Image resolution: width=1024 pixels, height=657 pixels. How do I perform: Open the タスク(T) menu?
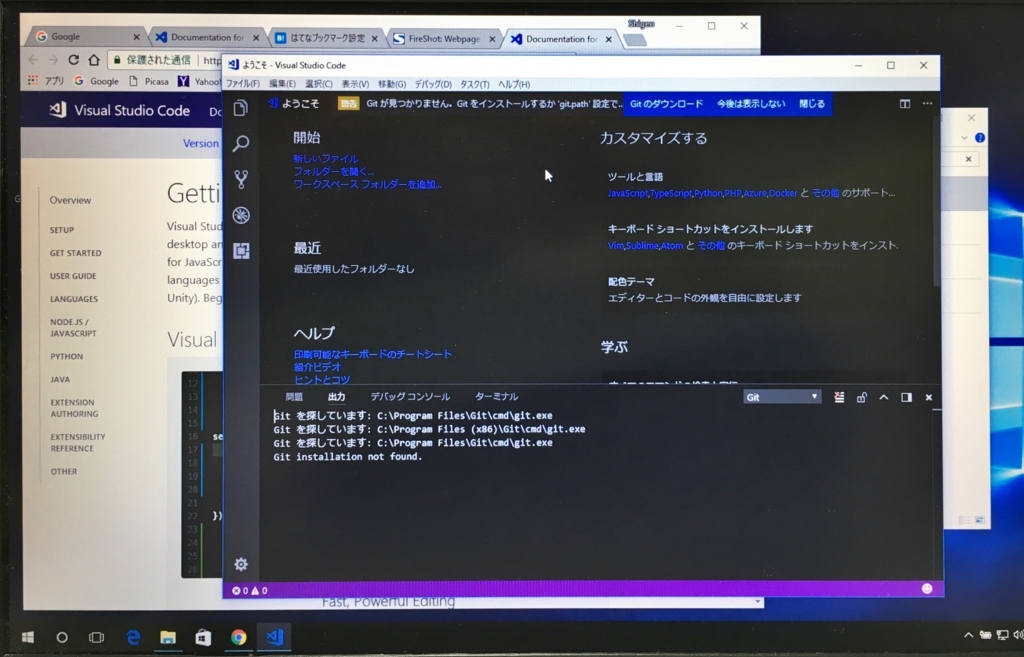(475, 84)
